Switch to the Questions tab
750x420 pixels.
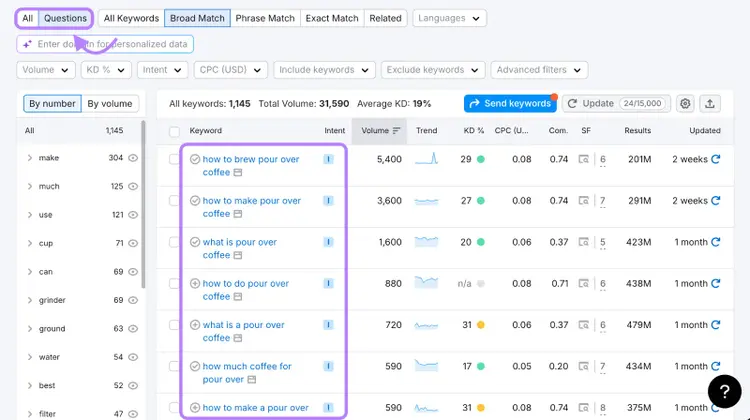(66, 18)
